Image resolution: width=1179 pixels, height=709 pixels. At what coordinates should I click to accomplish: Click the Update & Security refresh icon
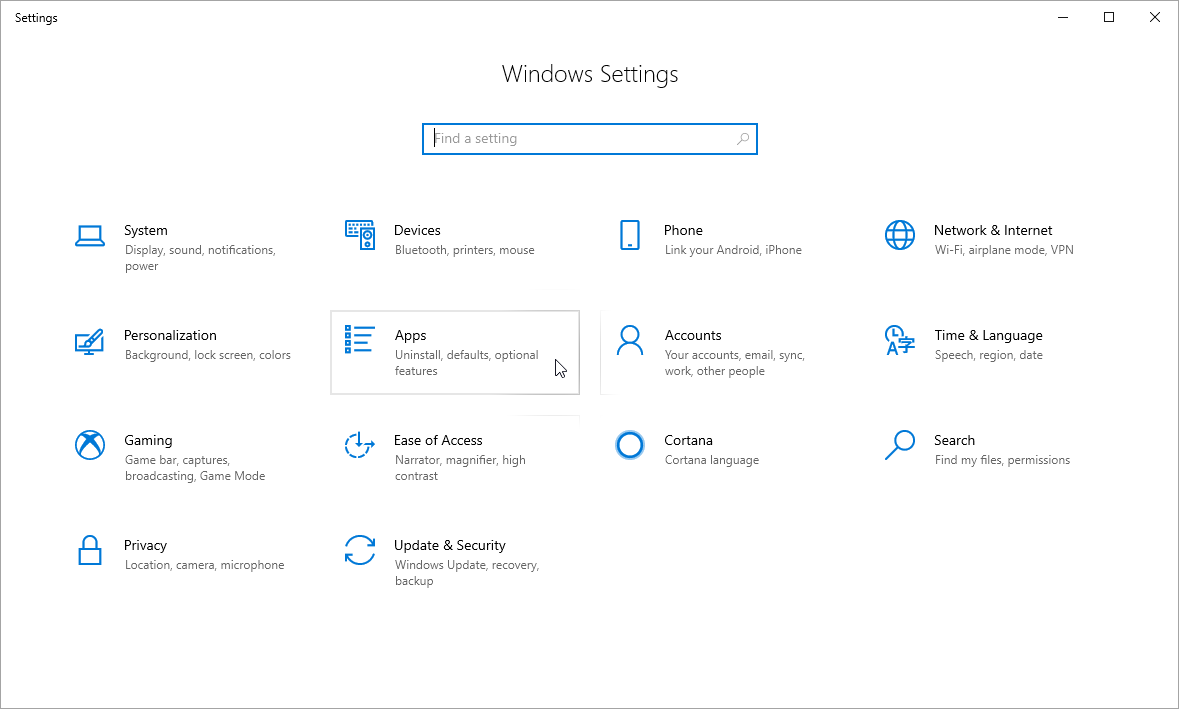[x=360, y=550]
